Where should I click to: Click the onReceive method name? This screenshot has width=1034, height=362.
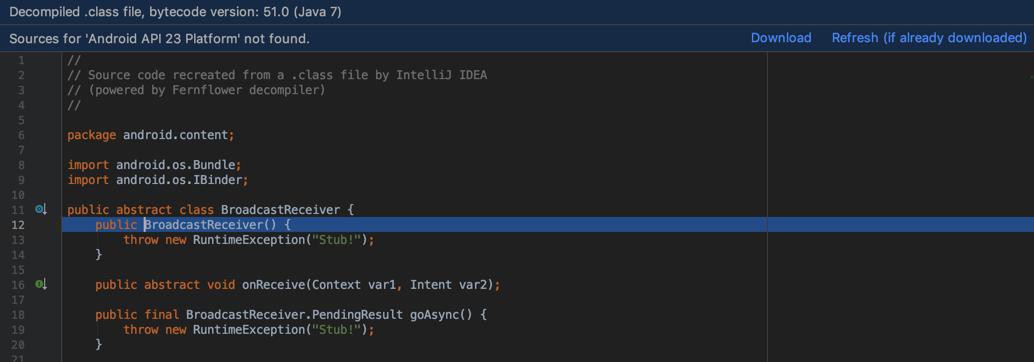click(x=273, y=285)
